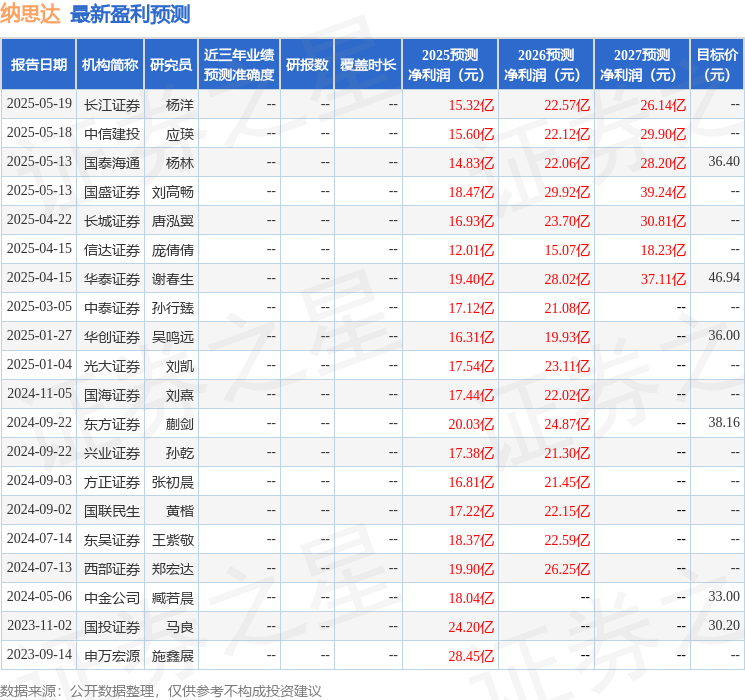Click 17.54亿 in 光大证券 row
Screen dimensions: 745x700
[x=471, y=366]
